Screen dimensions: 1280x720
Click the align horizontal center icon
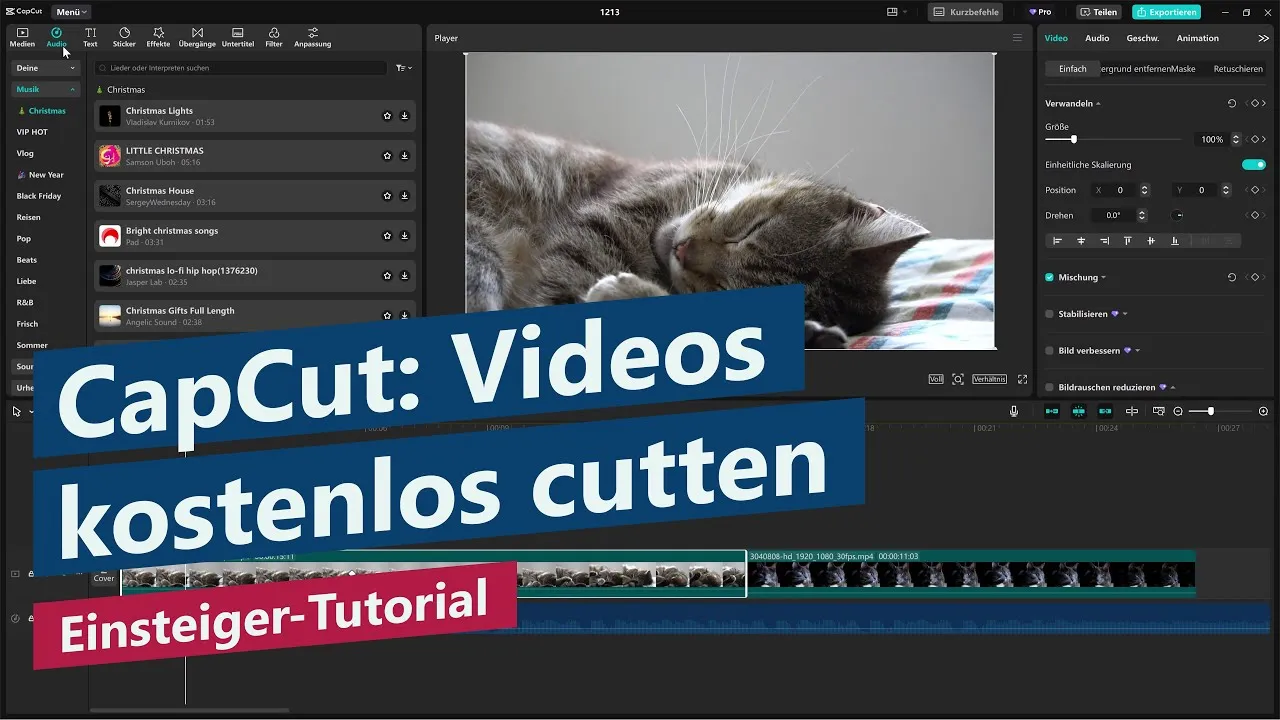pyautogui.click(x=1081, y=241)
